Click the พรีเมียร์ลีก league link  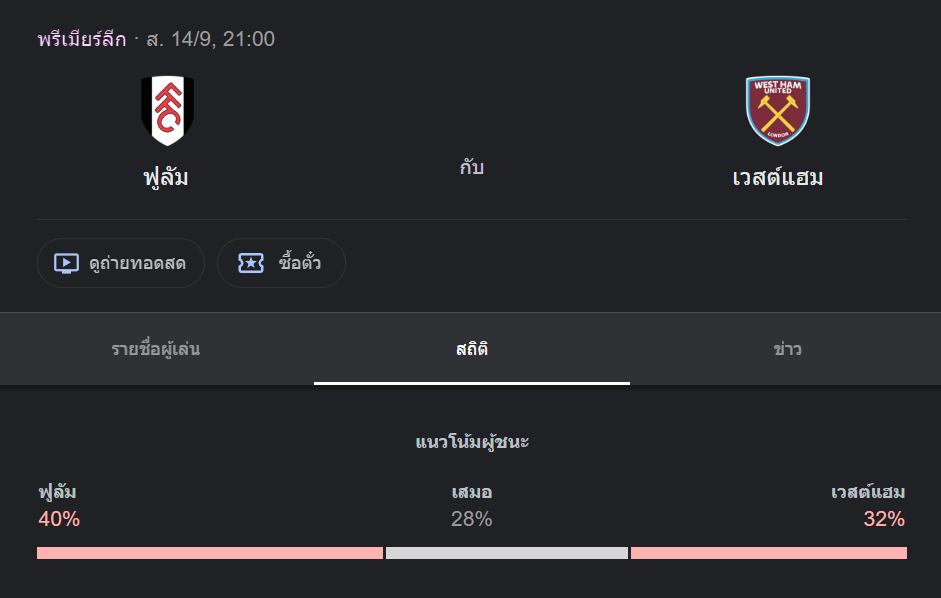click(82, 39)
